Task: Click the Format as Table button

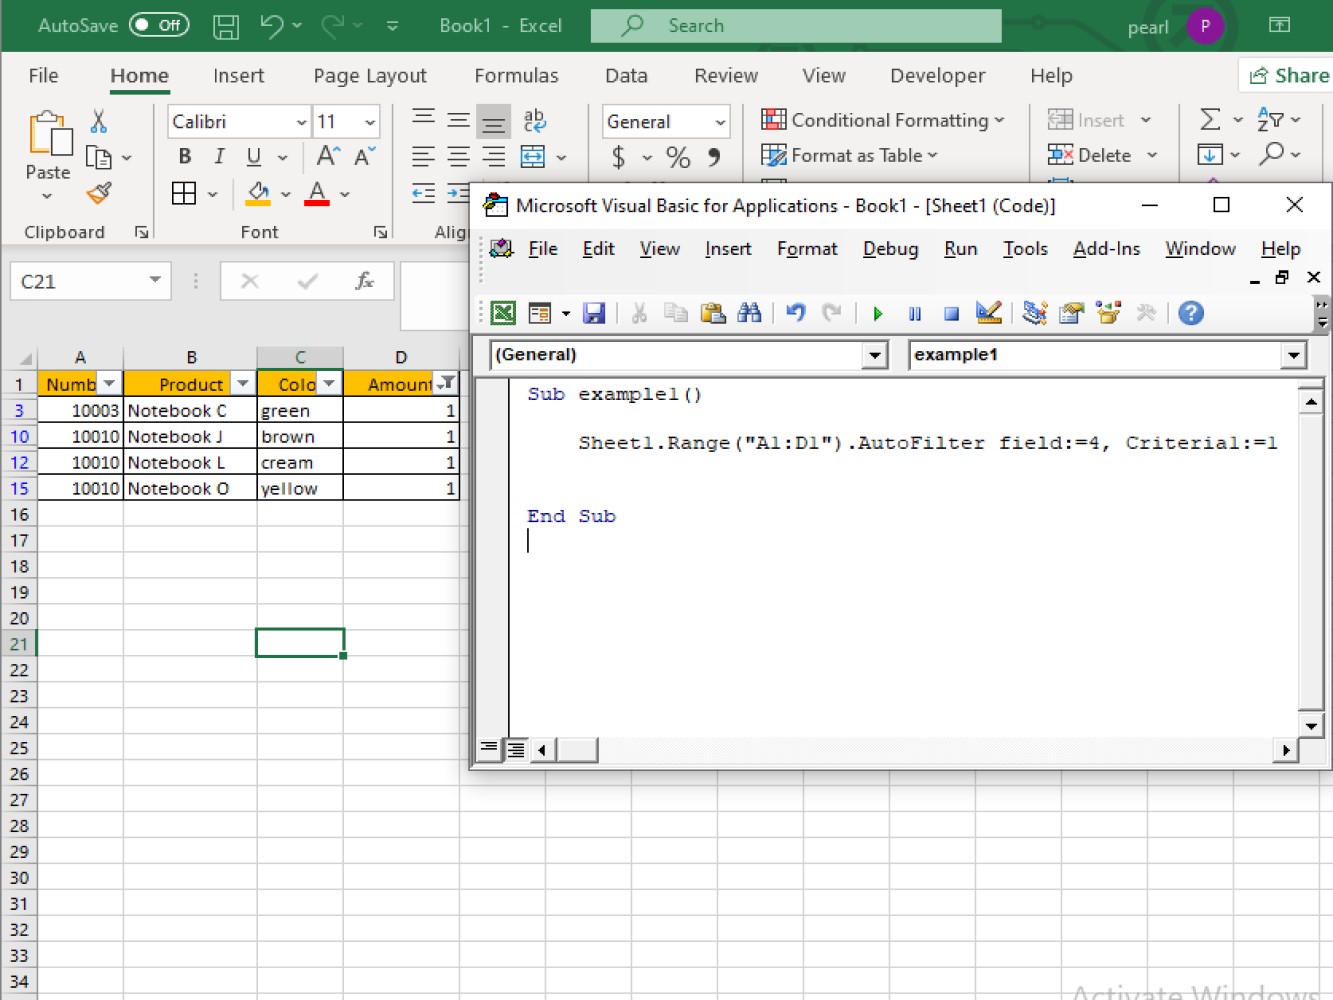Action: tap(851, 155)
